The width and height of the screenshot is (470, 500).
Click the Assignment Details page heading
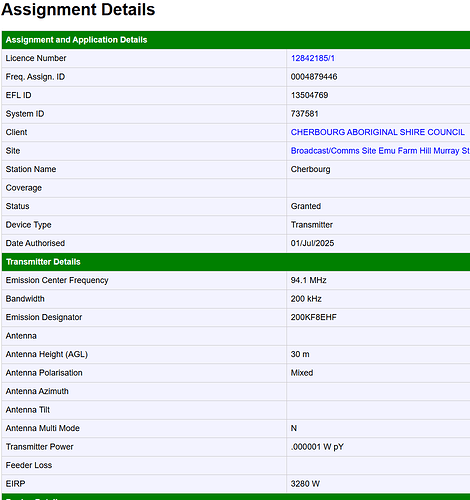click(78, 10)
